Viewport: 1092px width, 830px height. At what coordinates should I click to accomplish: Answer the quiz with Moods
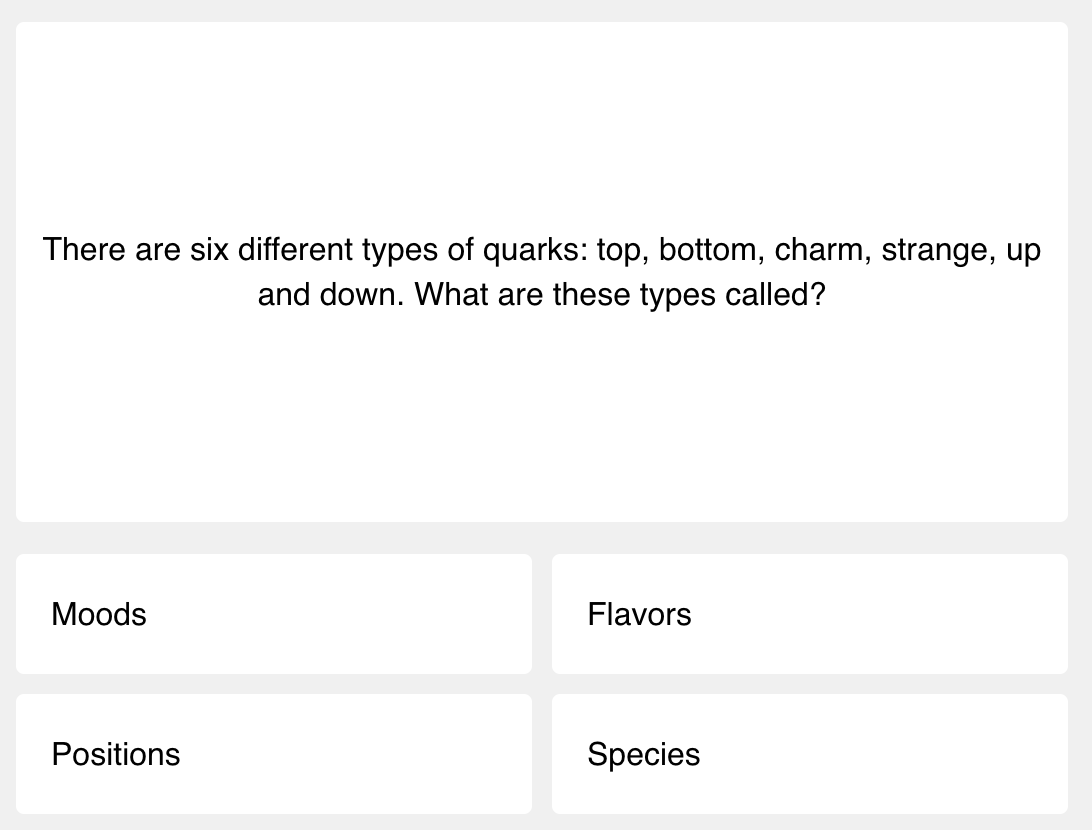click(x=273, y=614)
